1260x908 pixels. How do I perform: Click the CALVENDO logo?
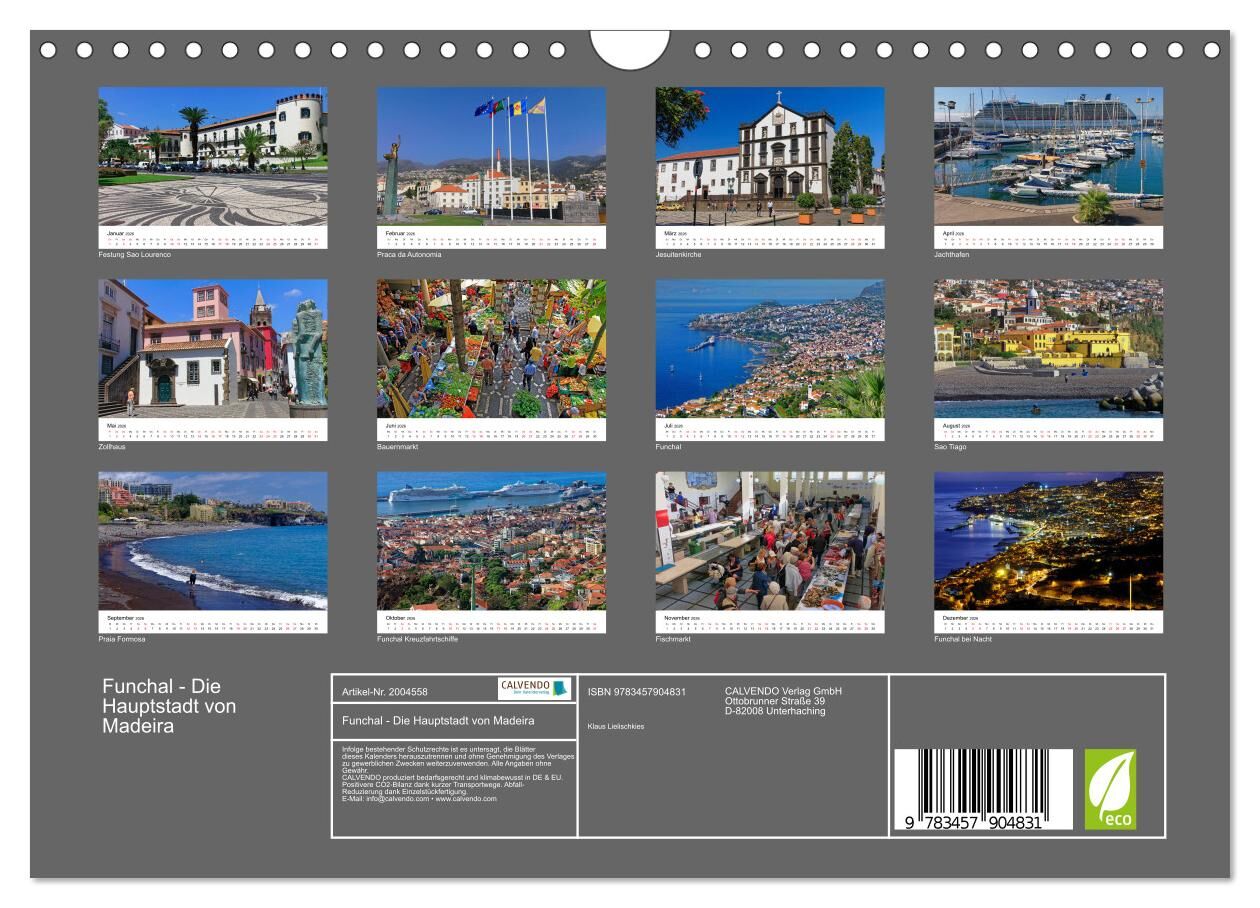(x=534, y=688)
